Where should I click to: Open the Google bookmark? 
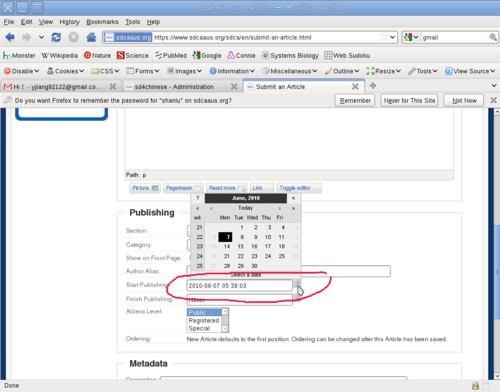tap(207, 55)
